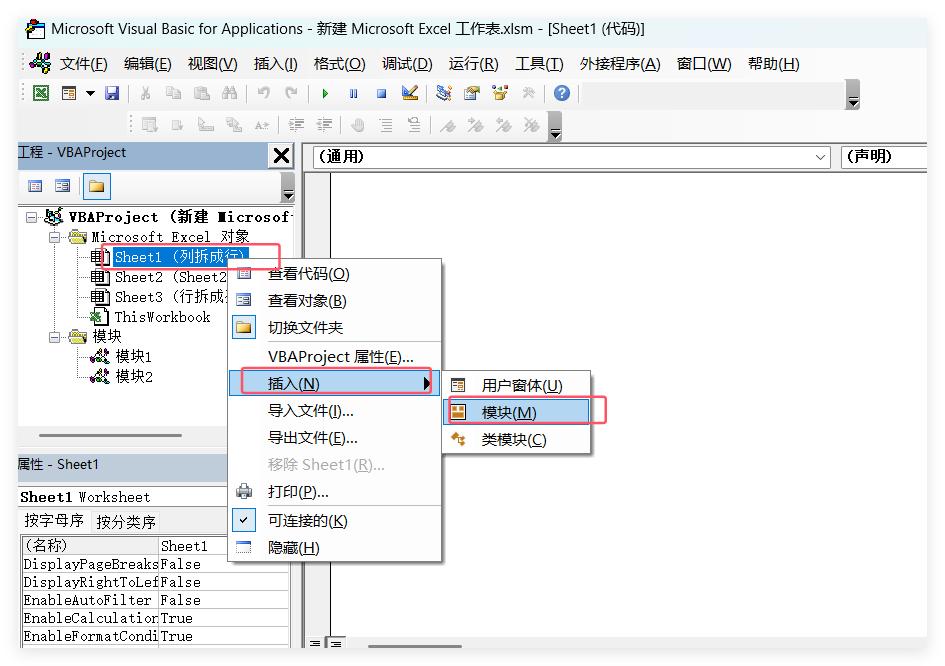Image resolution: width=945 pixels, height=666 pixels.
Task: Click the Break pause icon
Action: pyautogui.click(x=354, y=93)
